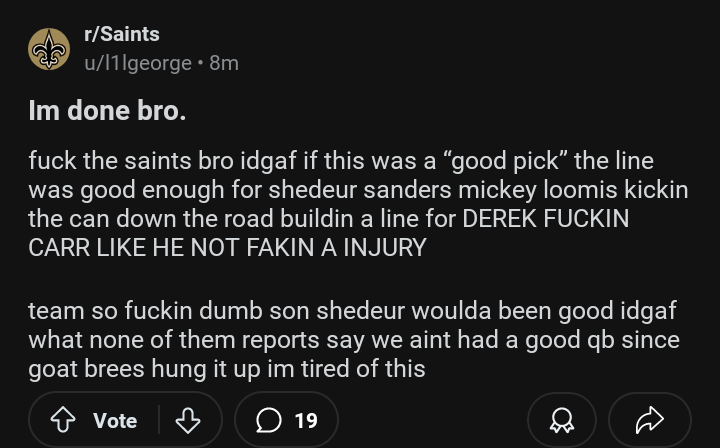Screen dimensions: 720x448
Task: Click the capitalized word 'DEREK'
Action: click(500, 218)
